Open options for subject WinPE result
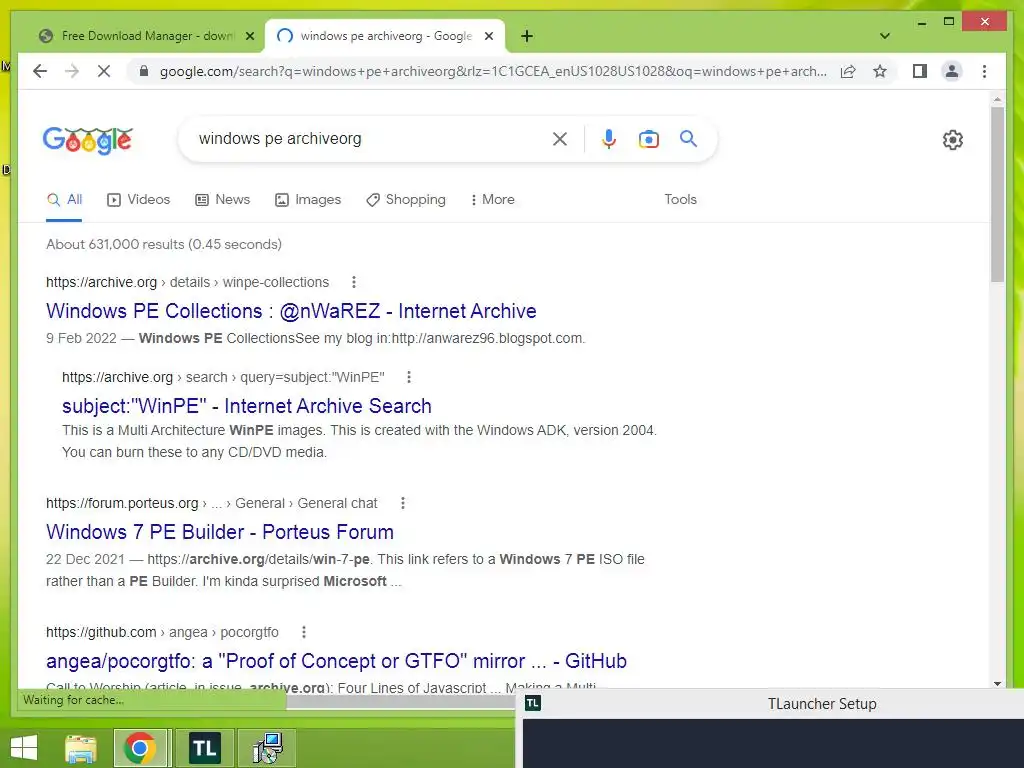The height and width of the screenshot is (768, 1024). click(409, 377)
